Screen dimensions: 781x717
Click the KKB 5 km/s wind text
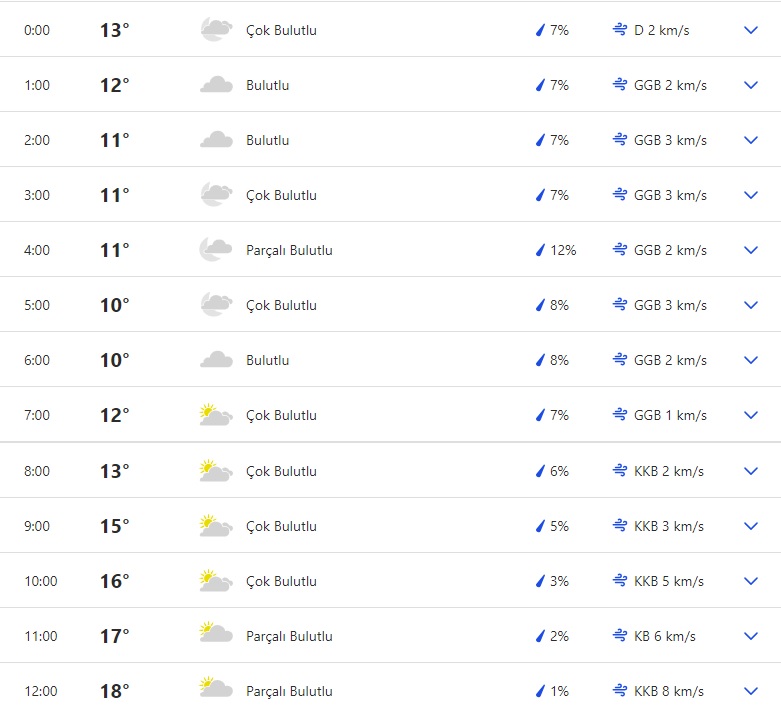[x=669, y=581]
